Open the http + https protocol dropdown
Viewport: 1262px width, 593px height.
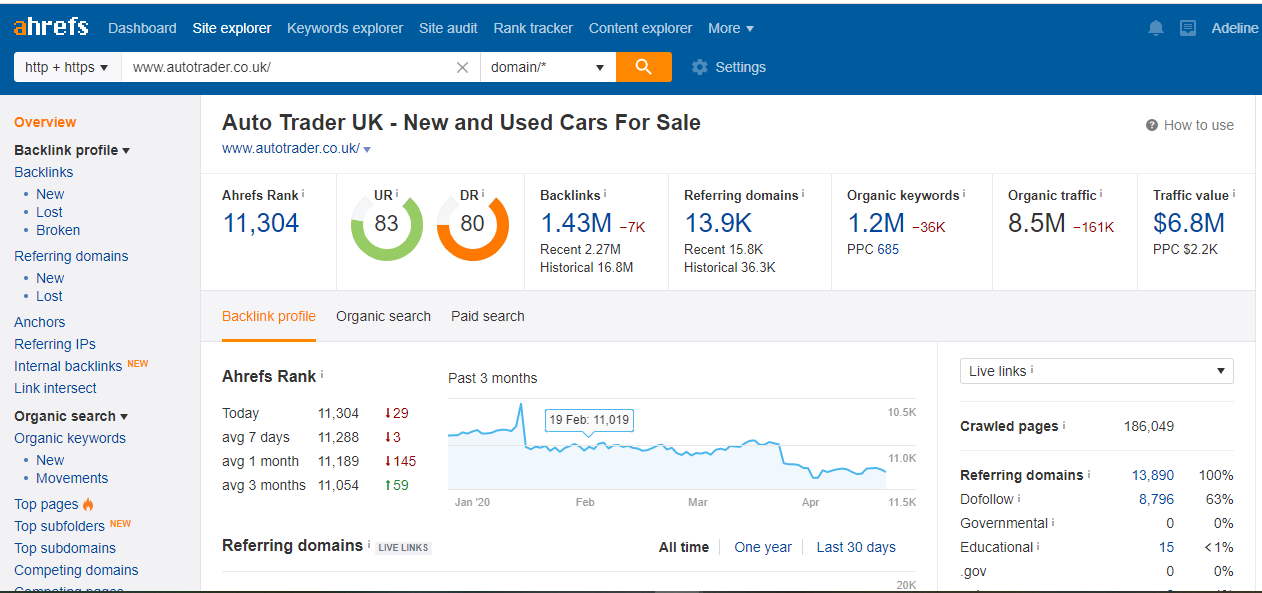[x=67, y=67]
